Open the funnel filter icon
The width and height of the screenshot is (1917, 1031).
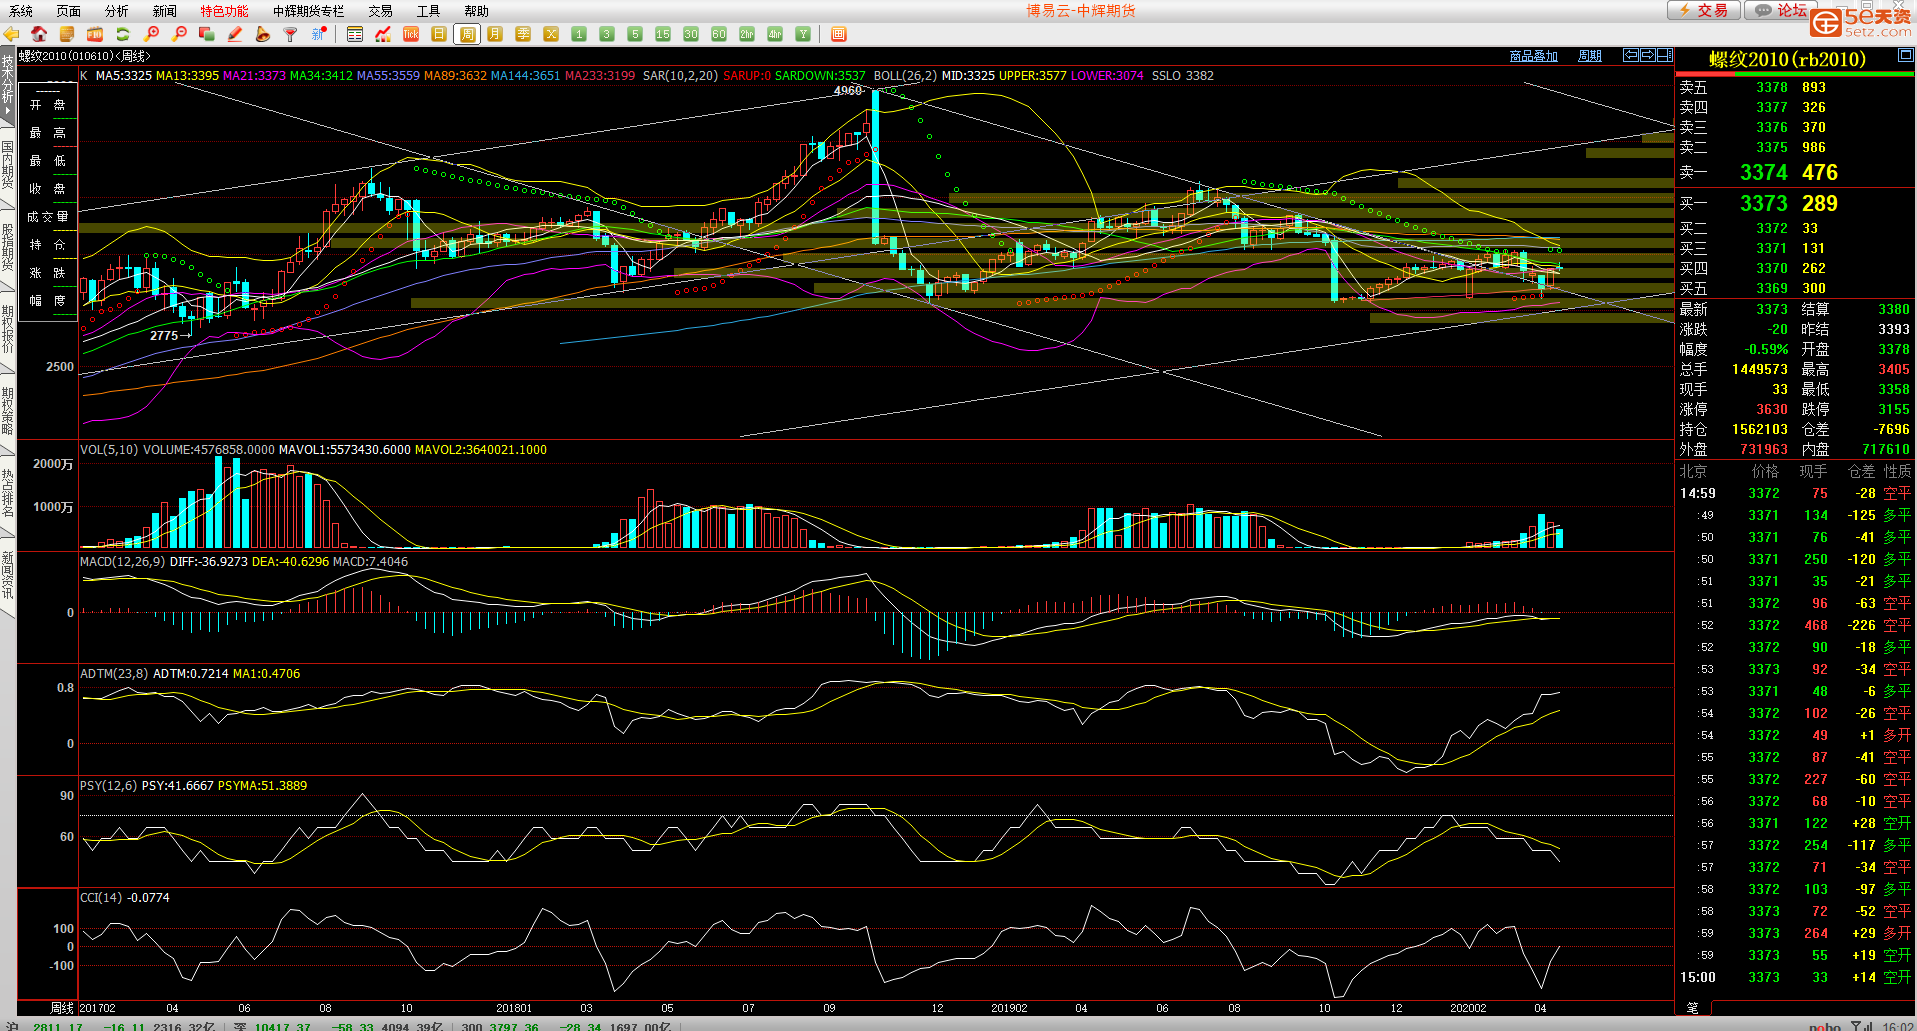(291, 34)
